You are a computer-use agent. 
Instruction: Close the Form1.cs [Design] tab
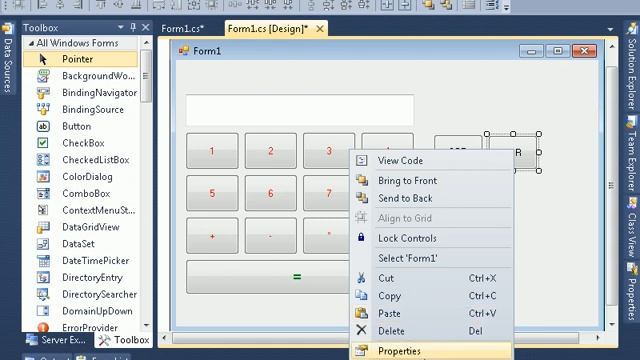pyautogui.click(x=320, y=29)
